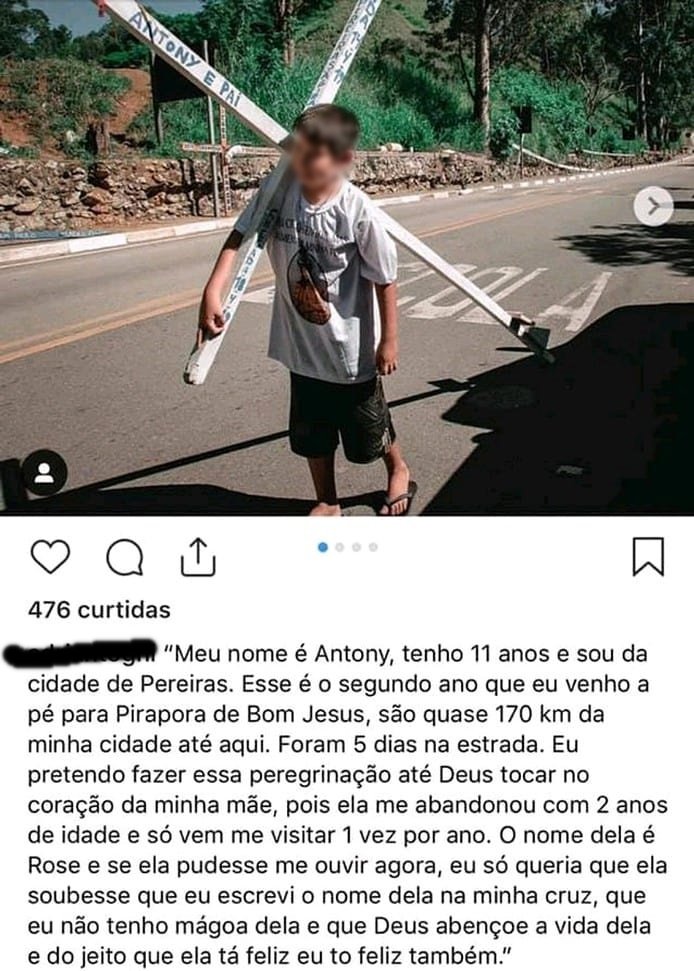Jump to the third carousel dot

click(x=356, y=547)
